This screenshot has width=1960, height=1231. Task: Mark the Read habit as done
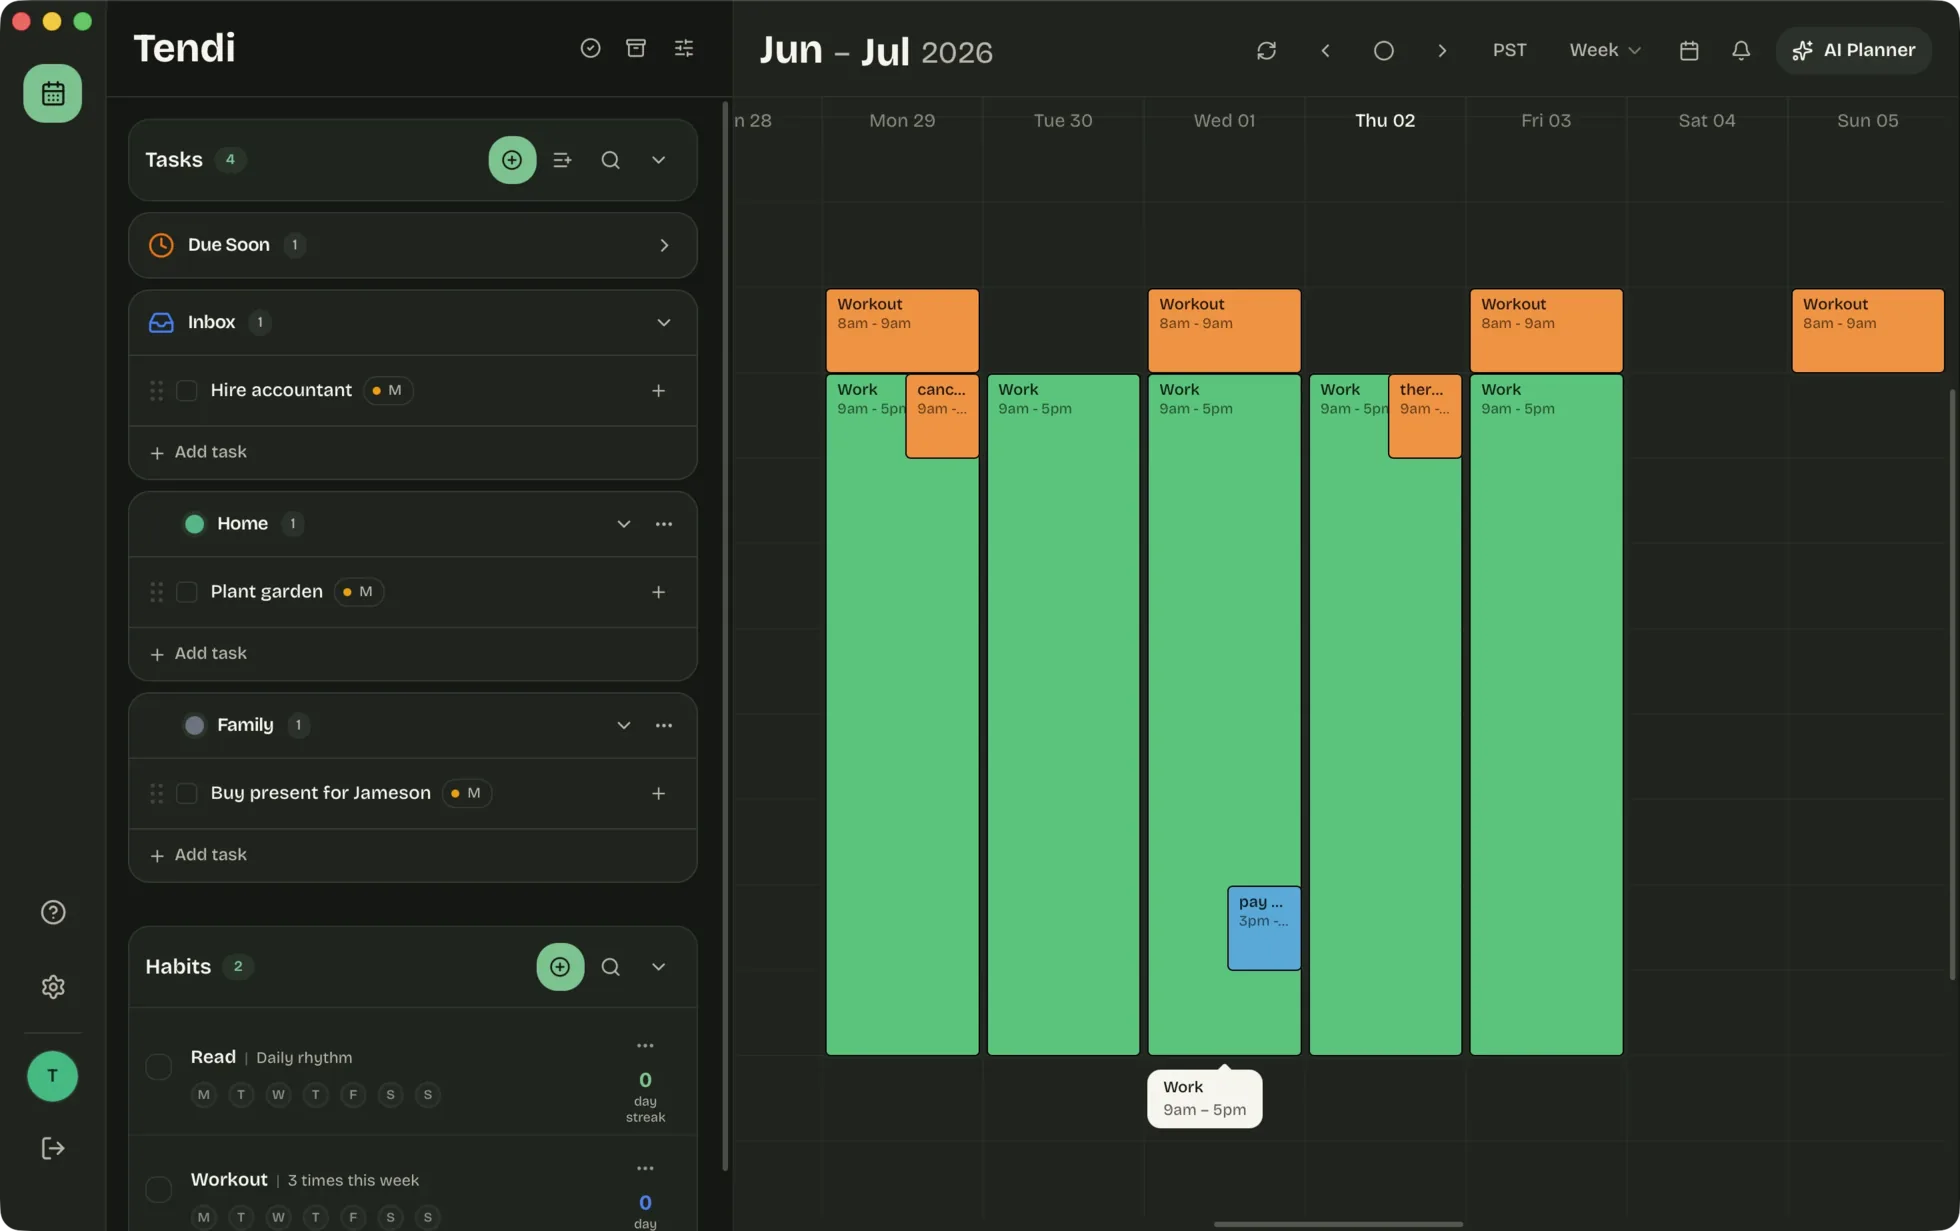click(x=158, y=1067)
